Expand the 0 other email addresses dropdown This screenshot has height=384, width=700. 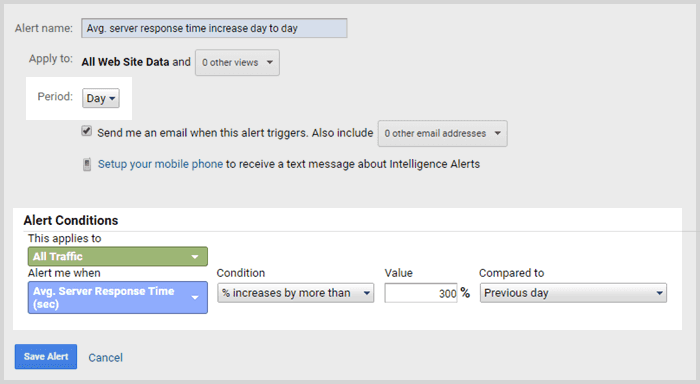click(442, 134)
